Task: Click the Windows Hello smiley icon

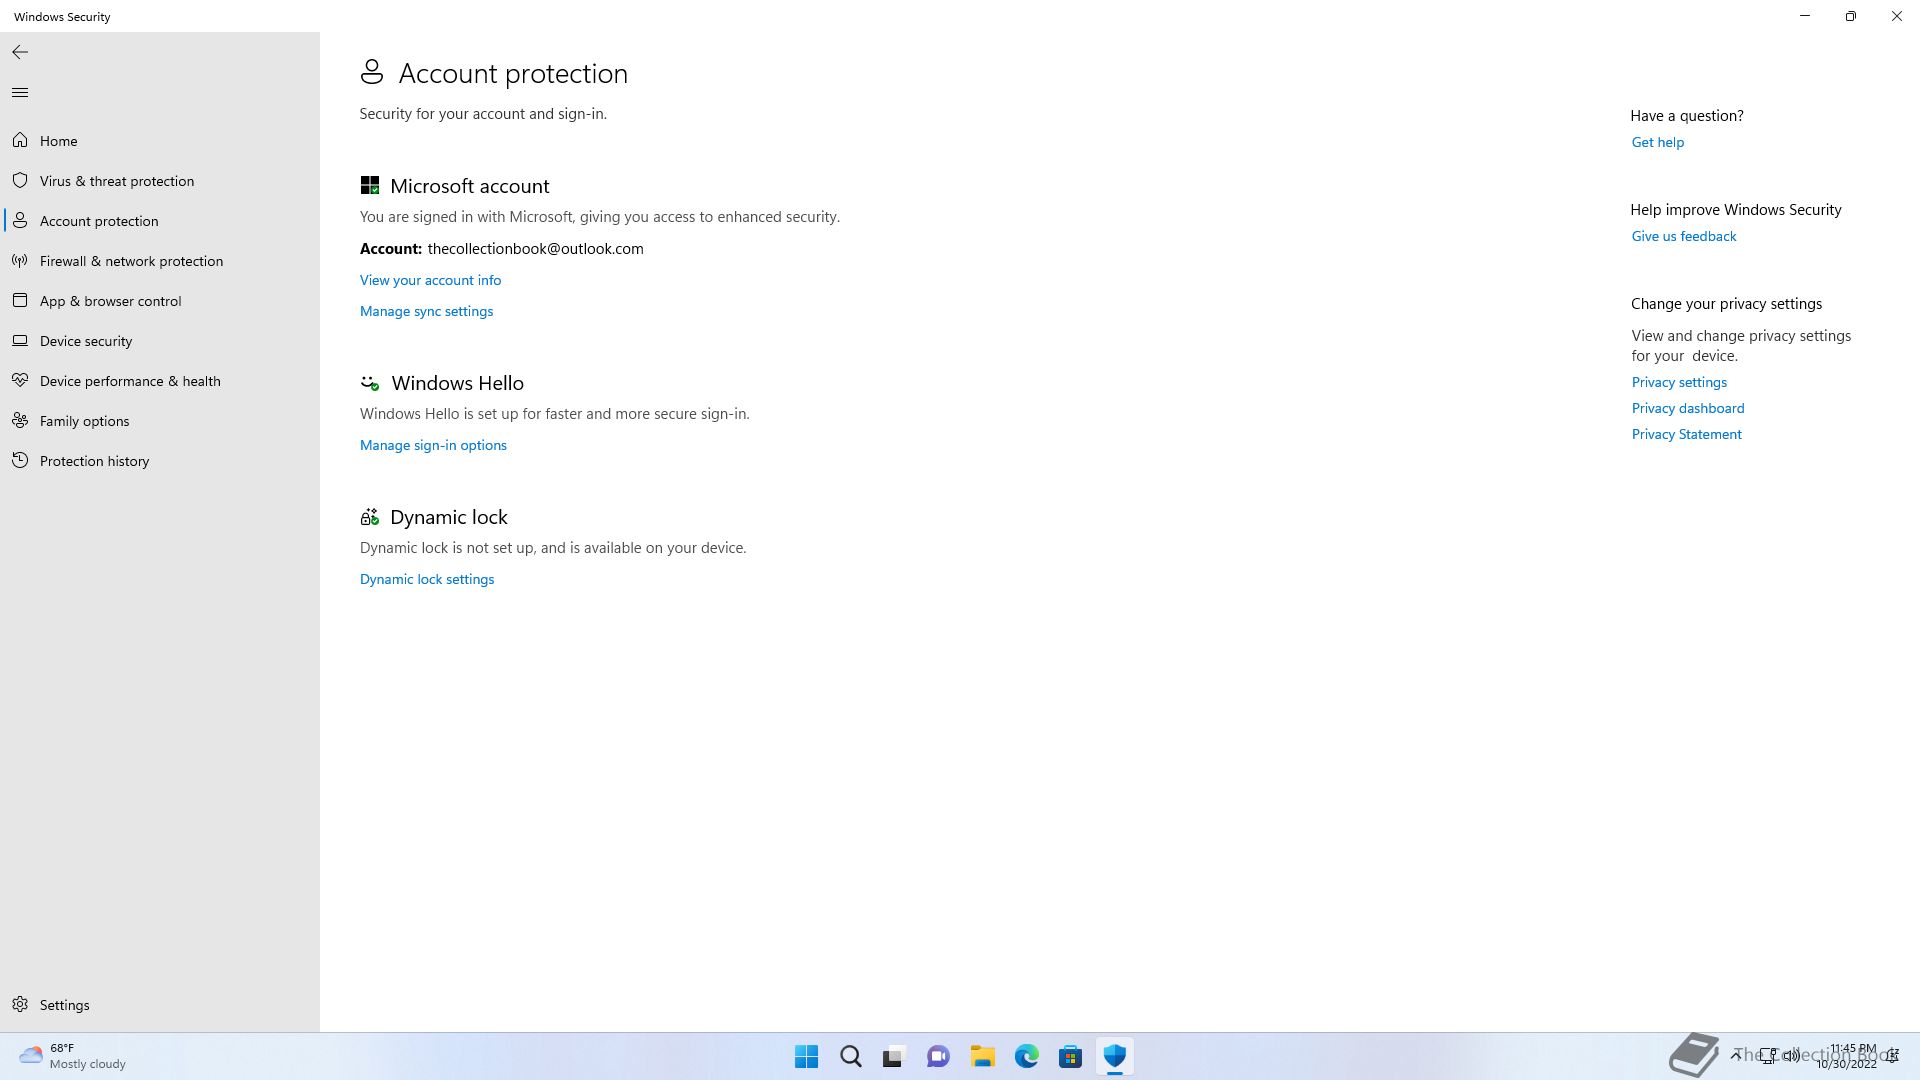Action: [370, 383]
